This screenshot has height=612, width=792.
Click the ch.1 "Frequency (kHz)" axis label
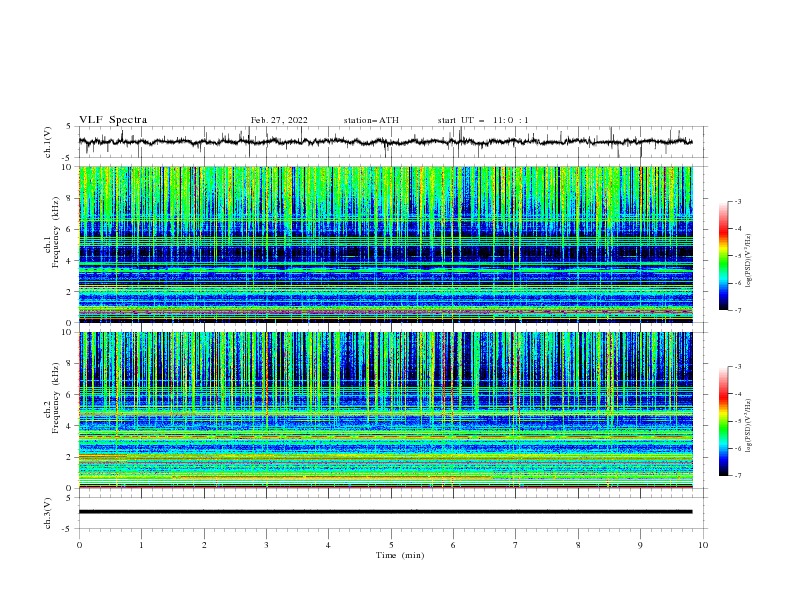pos(56,233)
